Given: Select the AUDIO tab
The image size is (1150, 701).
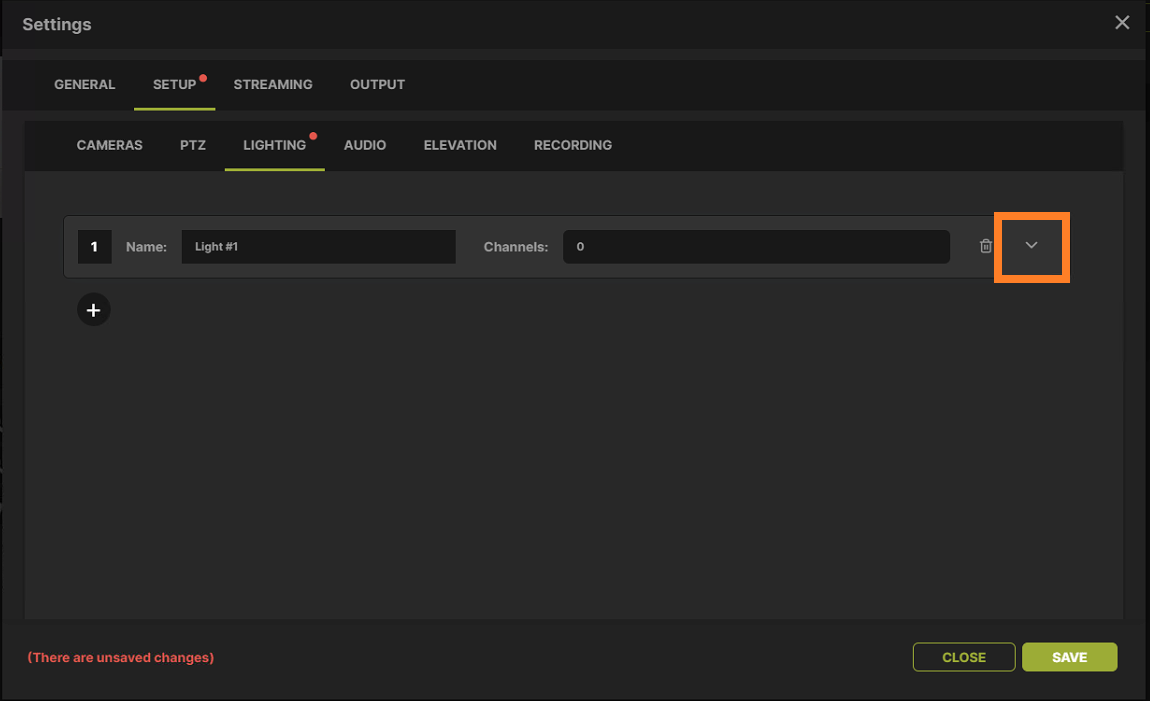Looking at the screenshot, I should coord(365,145).
